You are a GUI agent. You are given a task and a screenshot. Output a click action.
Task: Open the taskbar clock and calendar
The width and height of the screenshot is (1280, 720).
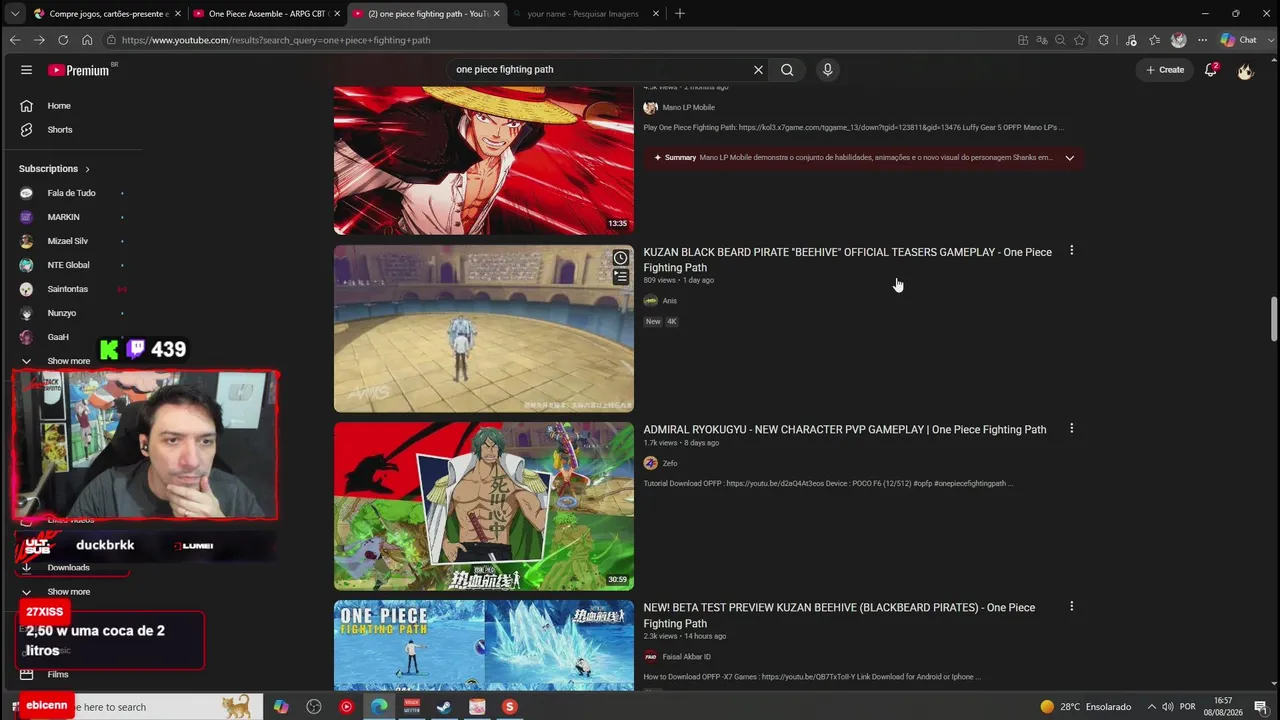pos(1223,707)
